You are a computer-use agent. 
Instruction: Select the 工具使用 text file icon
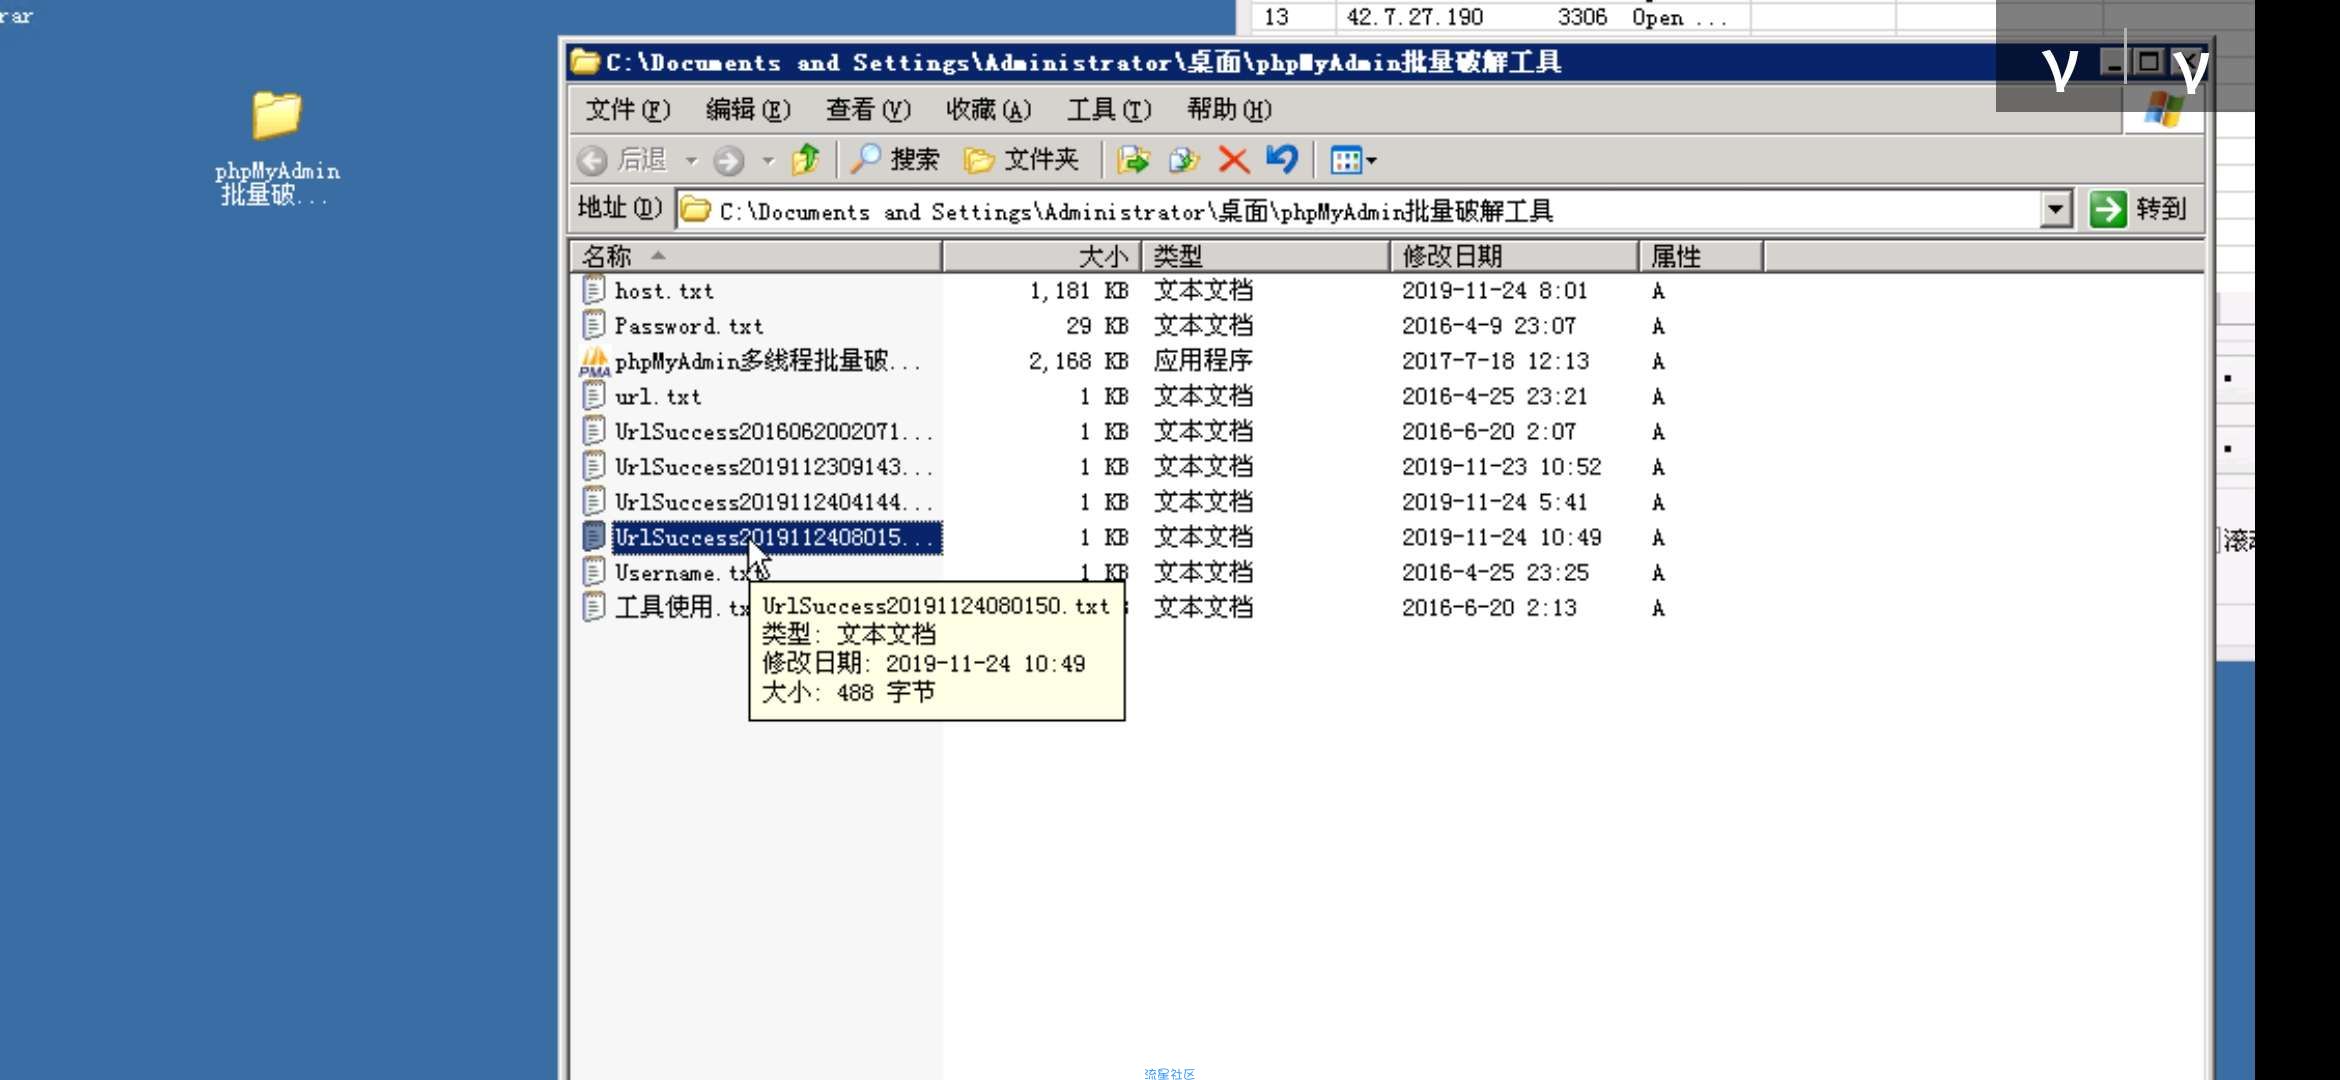(x=594, y=607)
